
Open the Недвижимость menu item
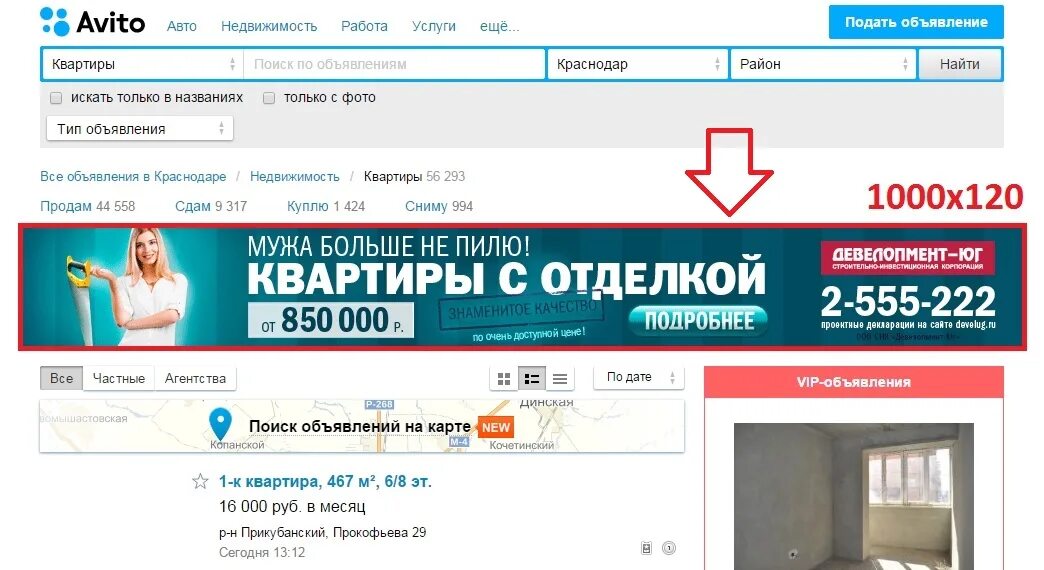point(269,26)
